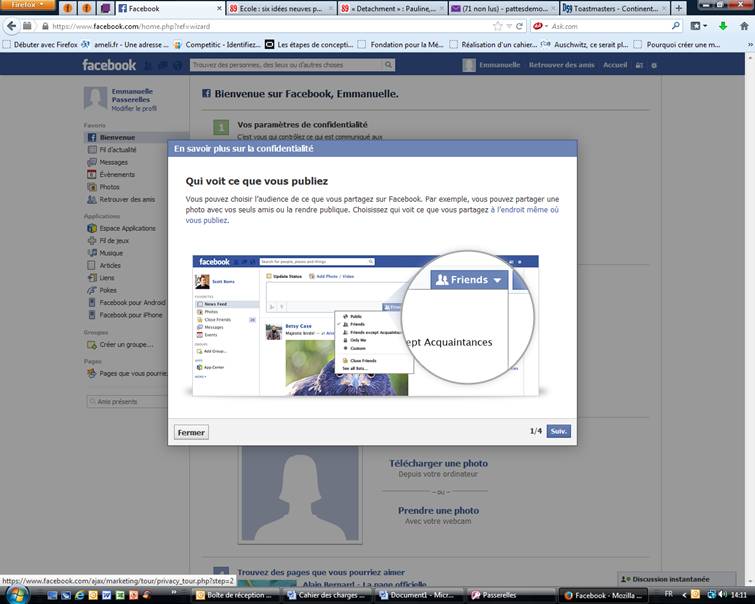Open Fil d'actualité in the sidebar
The width and height of the screenshot is (755, 604).
click(117, 150)
